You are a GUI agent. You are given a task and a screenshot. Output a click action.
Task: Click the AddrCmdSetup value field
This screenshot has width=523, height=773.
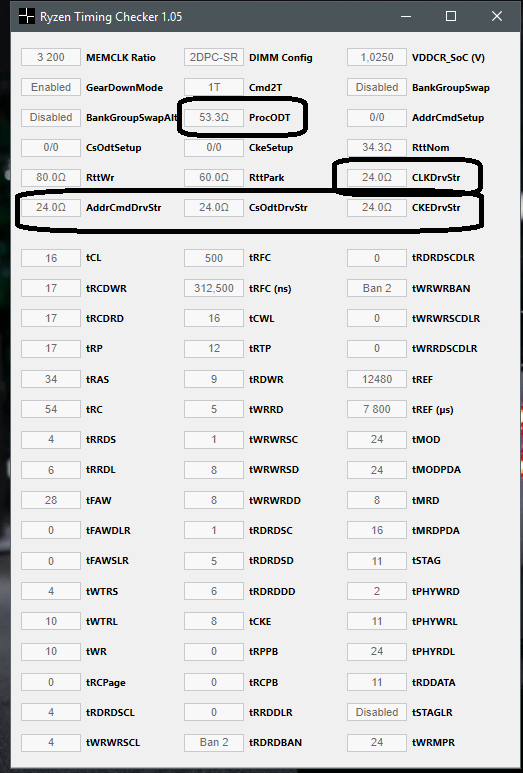point(377,117)
